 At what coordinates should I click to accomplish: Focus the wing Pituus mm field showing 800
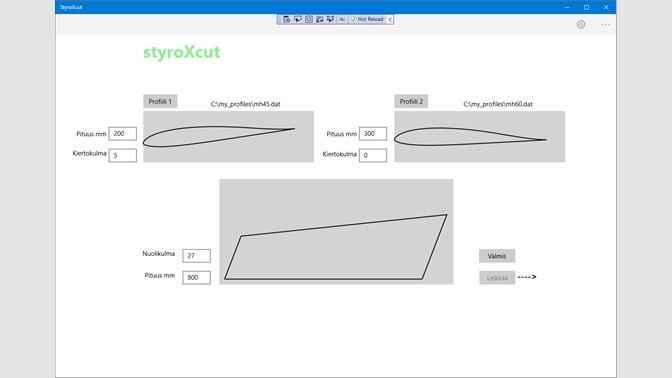point(196,277)
